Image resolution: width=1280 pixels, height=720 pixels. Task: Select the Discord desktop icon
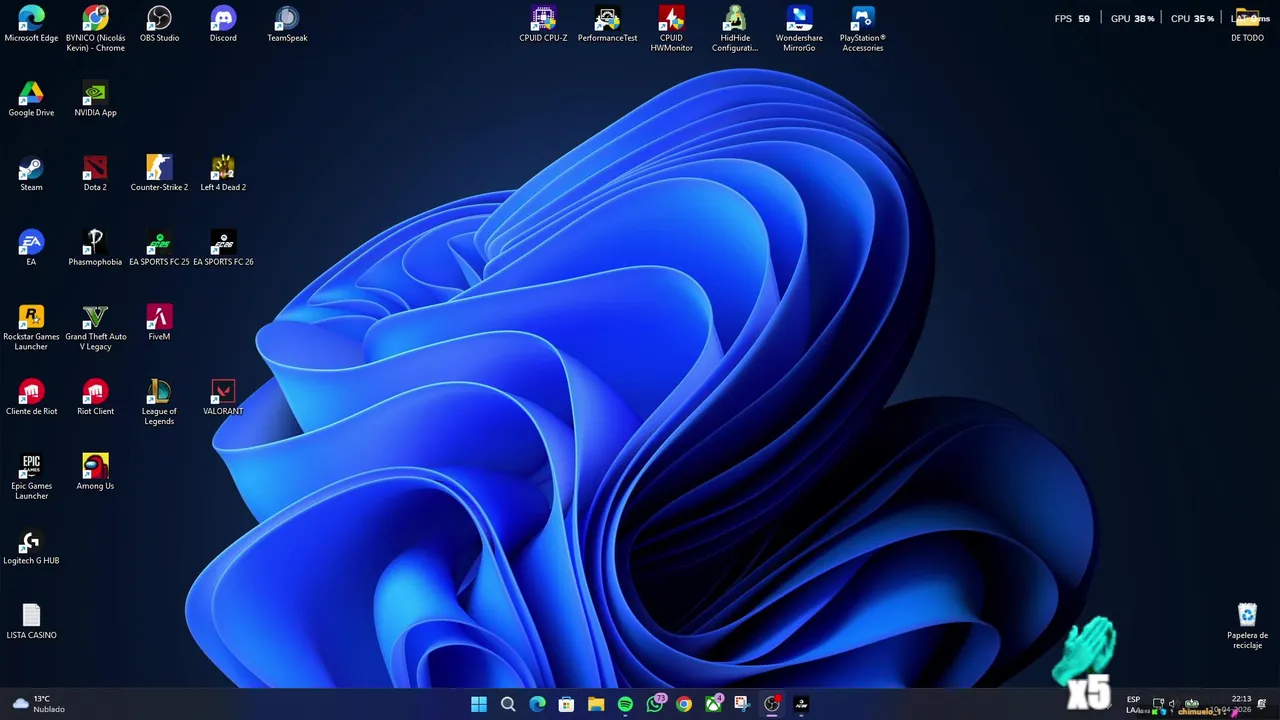[223, 25]
